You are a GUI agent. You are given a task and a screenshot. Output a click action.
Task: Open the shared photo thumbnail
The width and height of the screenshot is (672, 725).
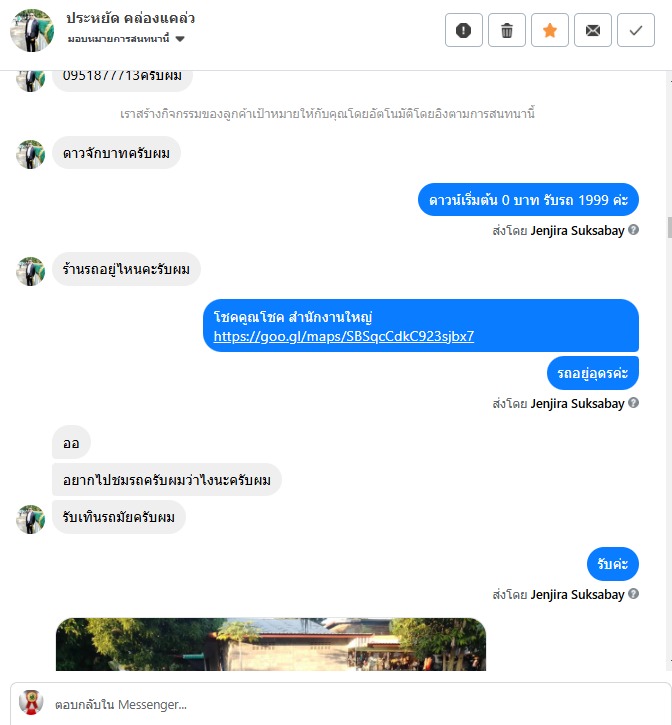[271, 644]
